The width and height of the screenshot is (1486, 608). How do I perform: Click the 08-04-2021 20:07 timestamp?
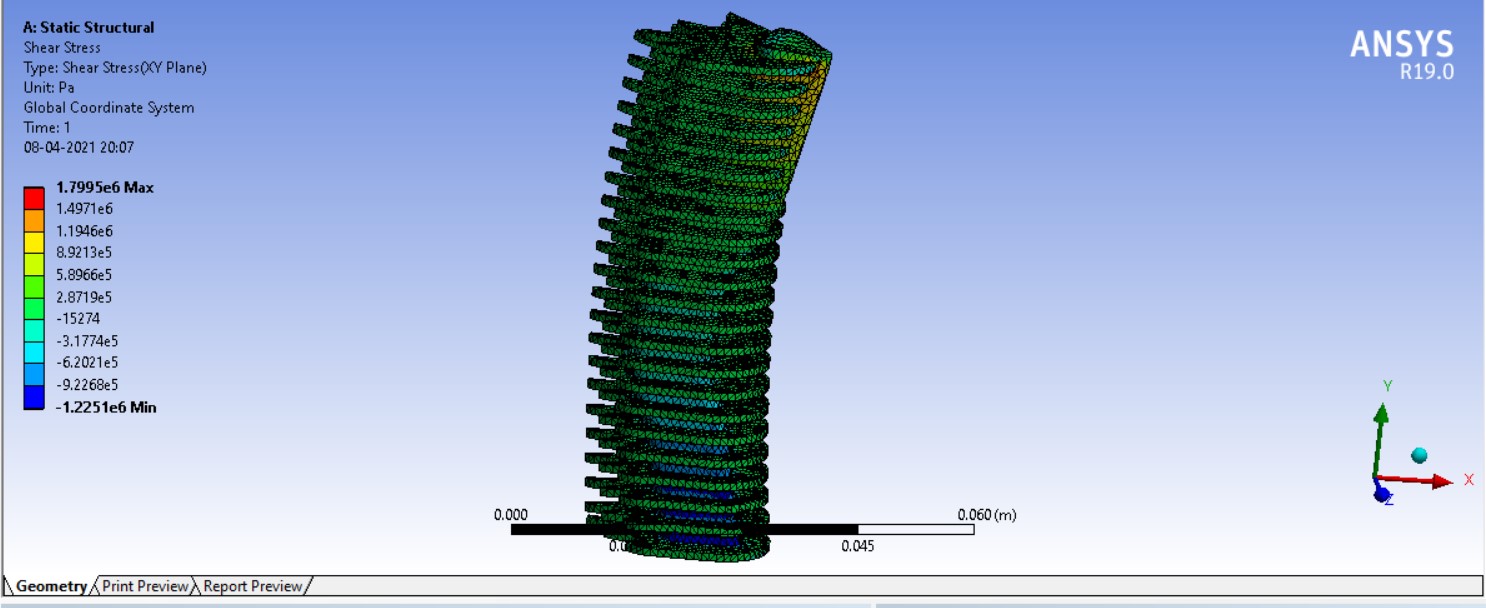coord(79,148)
